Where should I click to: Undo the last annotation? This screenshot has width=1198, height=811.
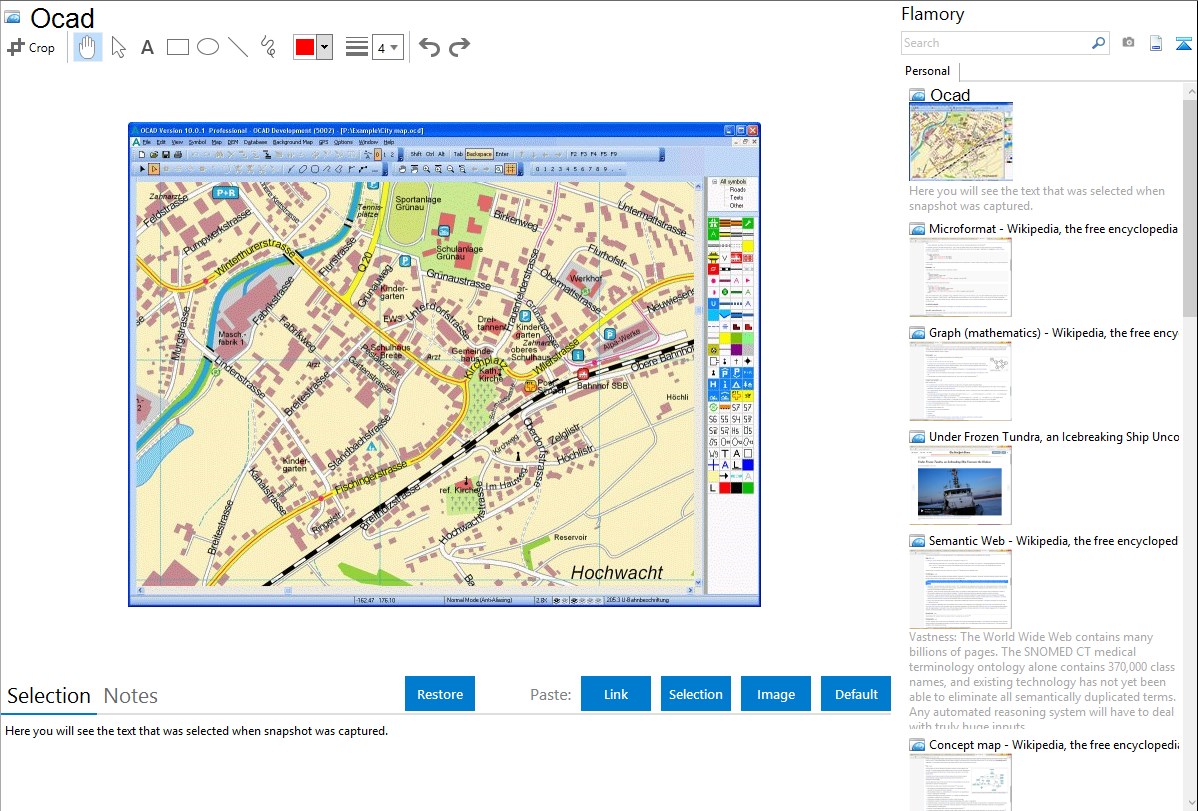(x=429, y=47)
